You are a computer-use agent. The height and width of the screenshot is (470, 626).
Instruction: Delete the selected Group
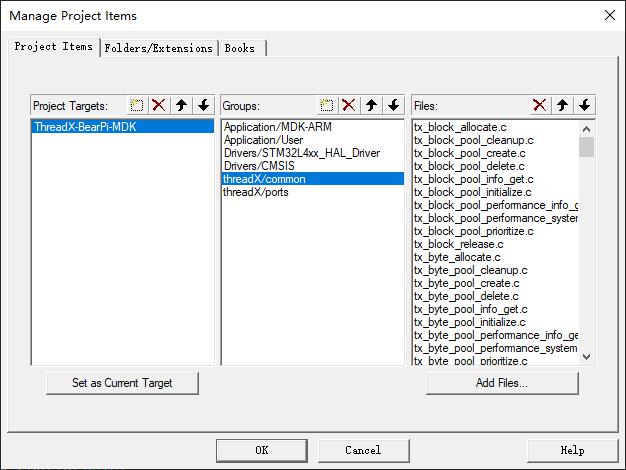tap(349, 105)
